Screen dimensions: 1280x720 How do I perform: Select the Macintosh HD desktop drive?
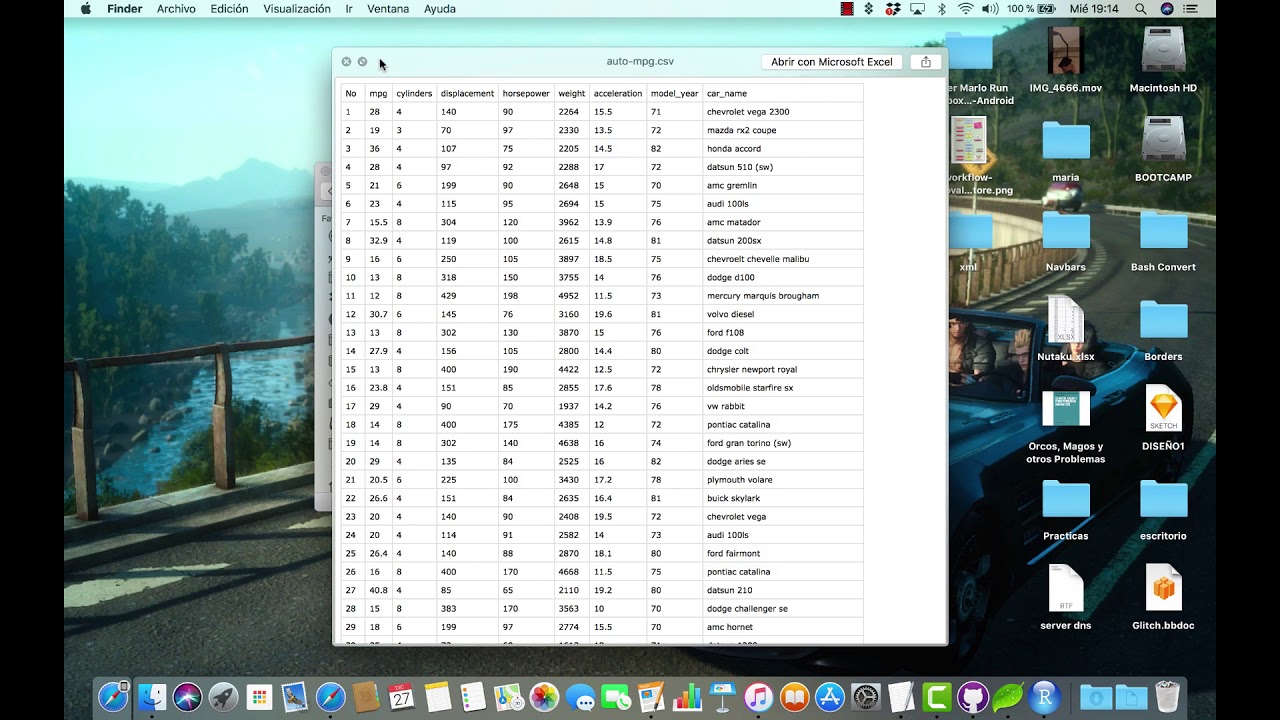[1163, 60]
